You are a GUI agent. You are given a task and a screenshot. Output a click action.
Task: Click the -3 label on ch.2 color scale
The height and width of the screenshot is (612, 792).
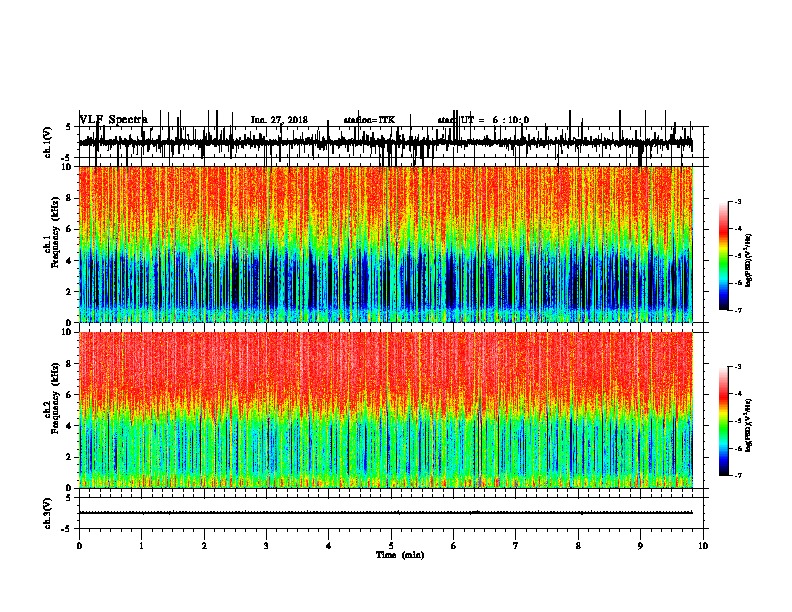[x=737, y=367]
